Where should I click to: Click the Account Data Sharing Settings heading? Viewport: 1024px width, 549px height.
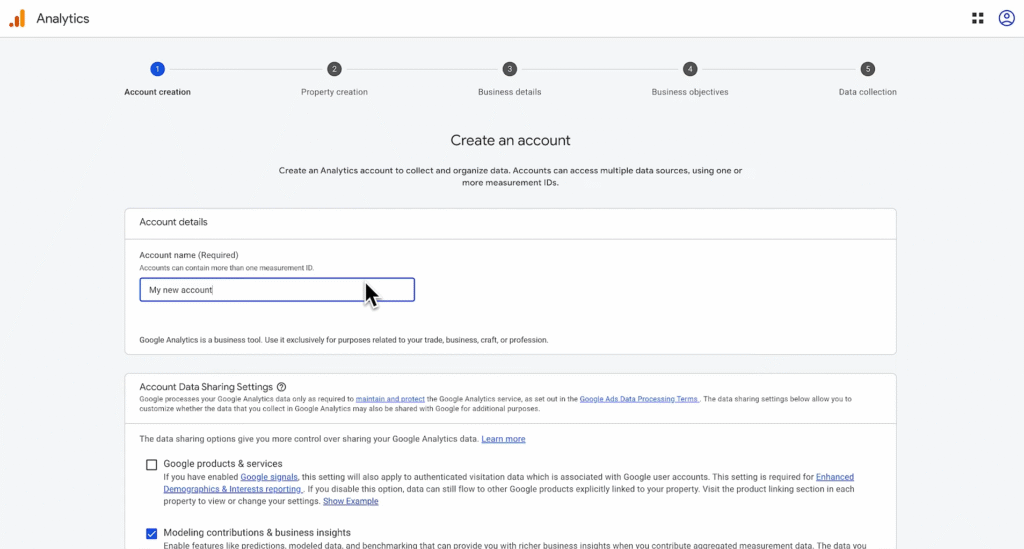[x=206, y=387]
